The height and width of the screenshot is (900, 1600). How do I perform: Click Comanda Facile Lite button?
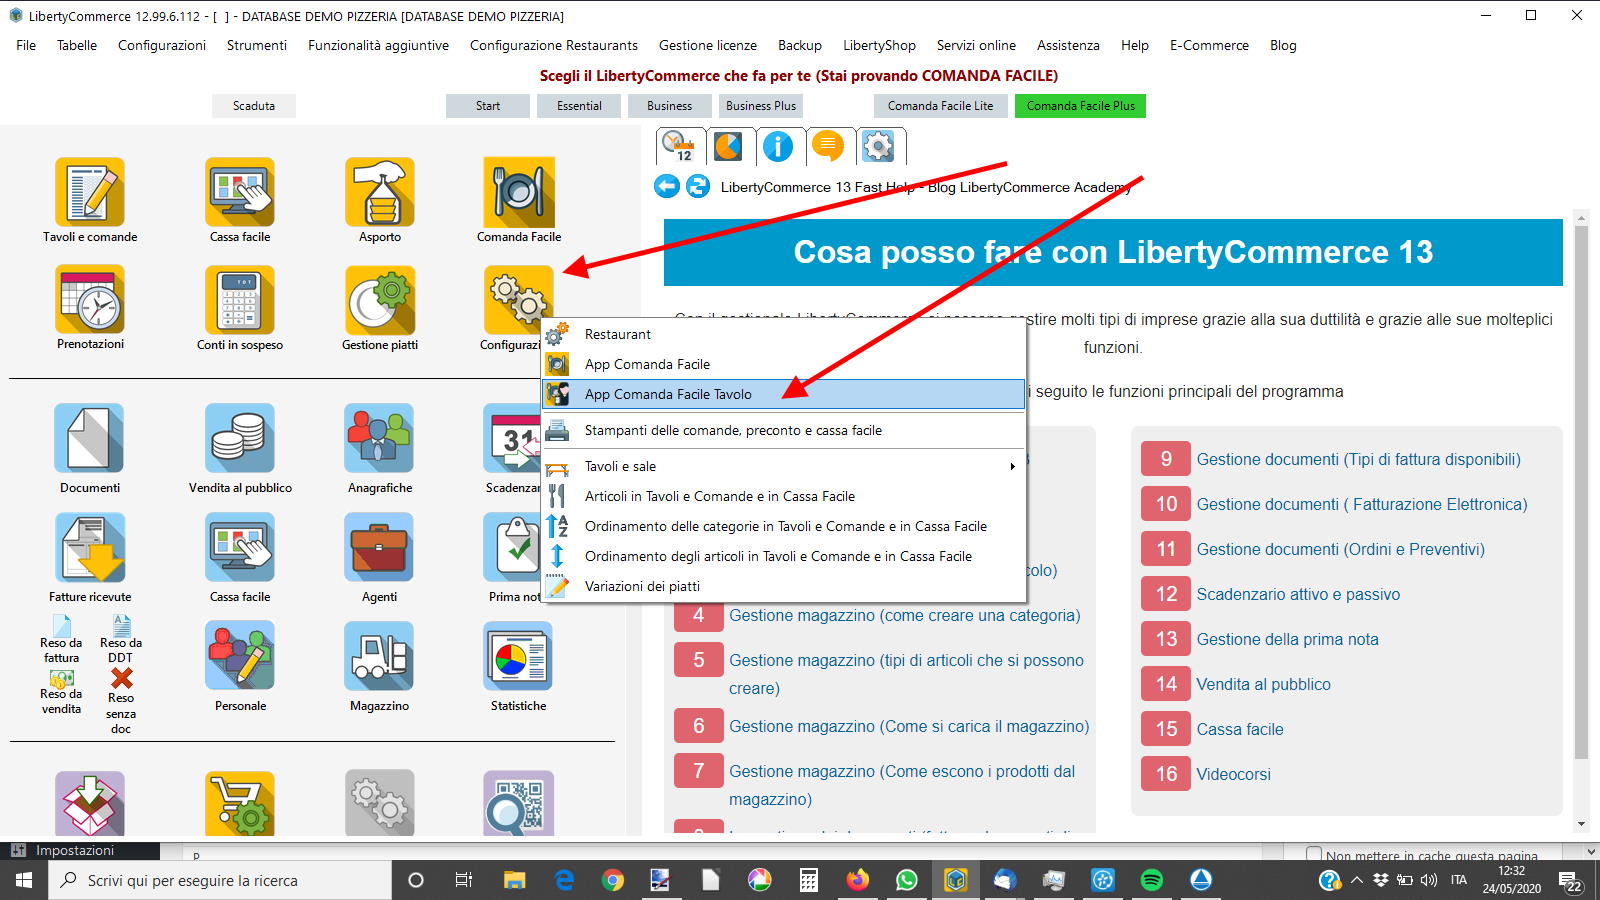pos(941,106)
